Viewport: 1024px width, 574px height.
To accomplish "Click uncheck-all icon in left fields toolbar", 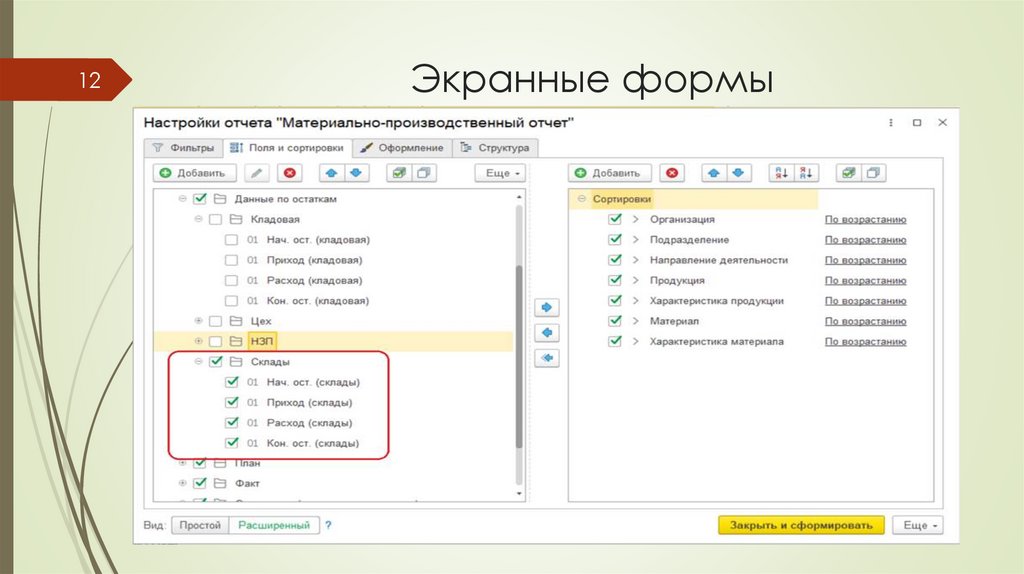I will [424, 173].
